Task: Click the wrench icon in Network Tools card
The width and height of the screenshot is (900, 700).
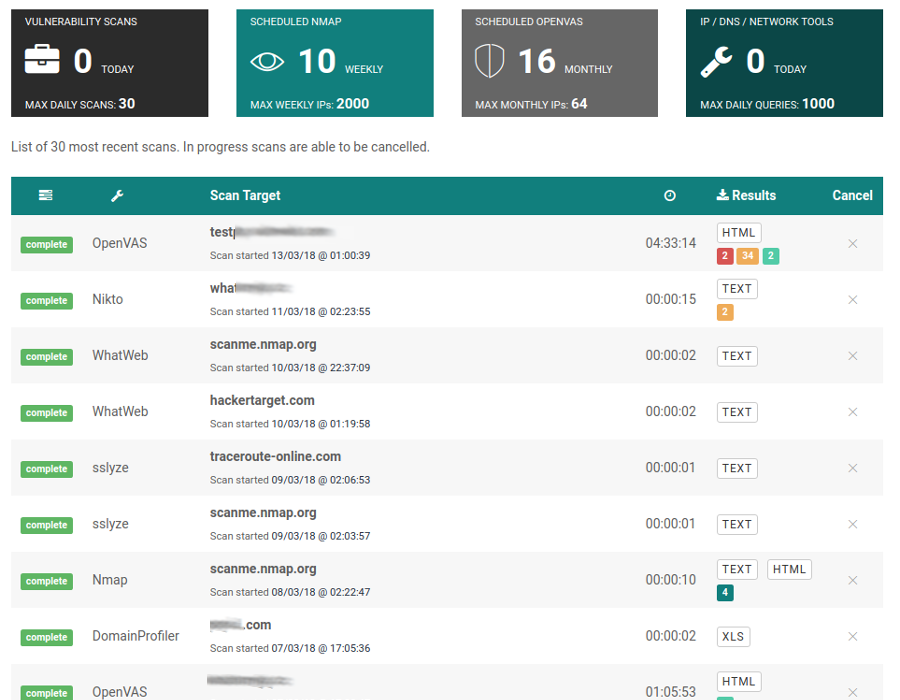Action: pyautogui.click(x=716, y=63)
